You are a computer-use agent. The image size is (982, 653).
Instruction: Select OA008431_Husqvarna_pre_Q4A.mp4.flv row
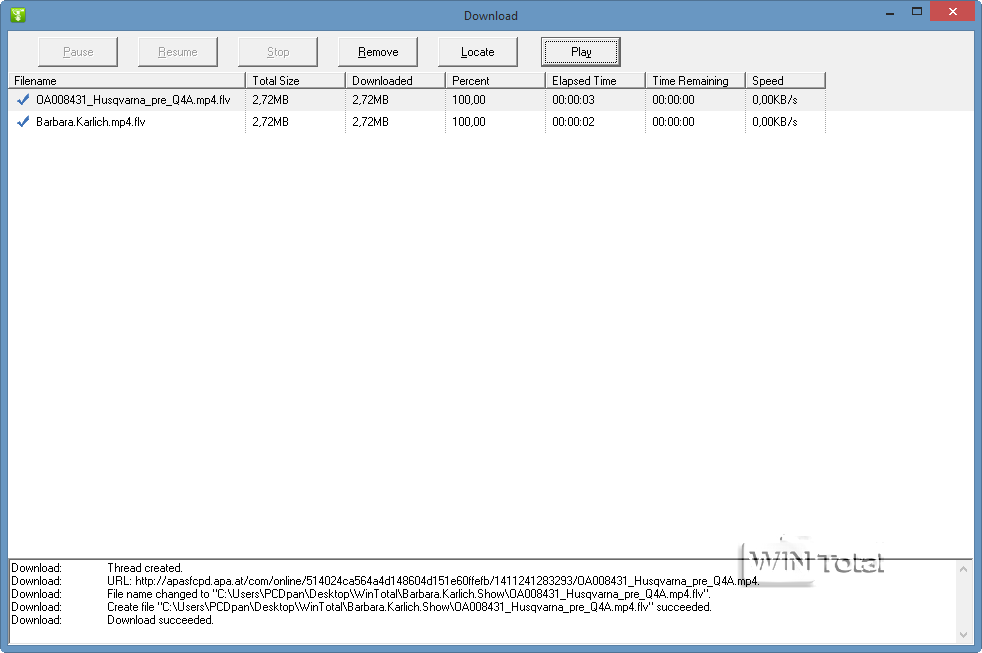(417, 100)
